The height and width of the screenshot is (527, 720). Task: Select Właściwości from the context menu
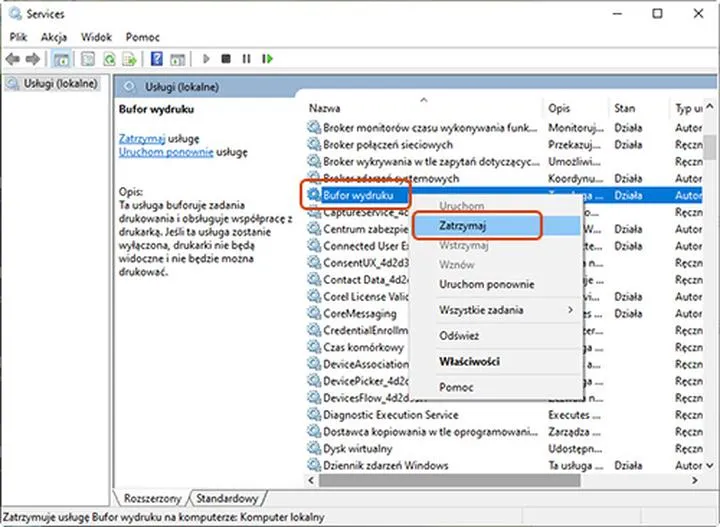click(469, 361)
